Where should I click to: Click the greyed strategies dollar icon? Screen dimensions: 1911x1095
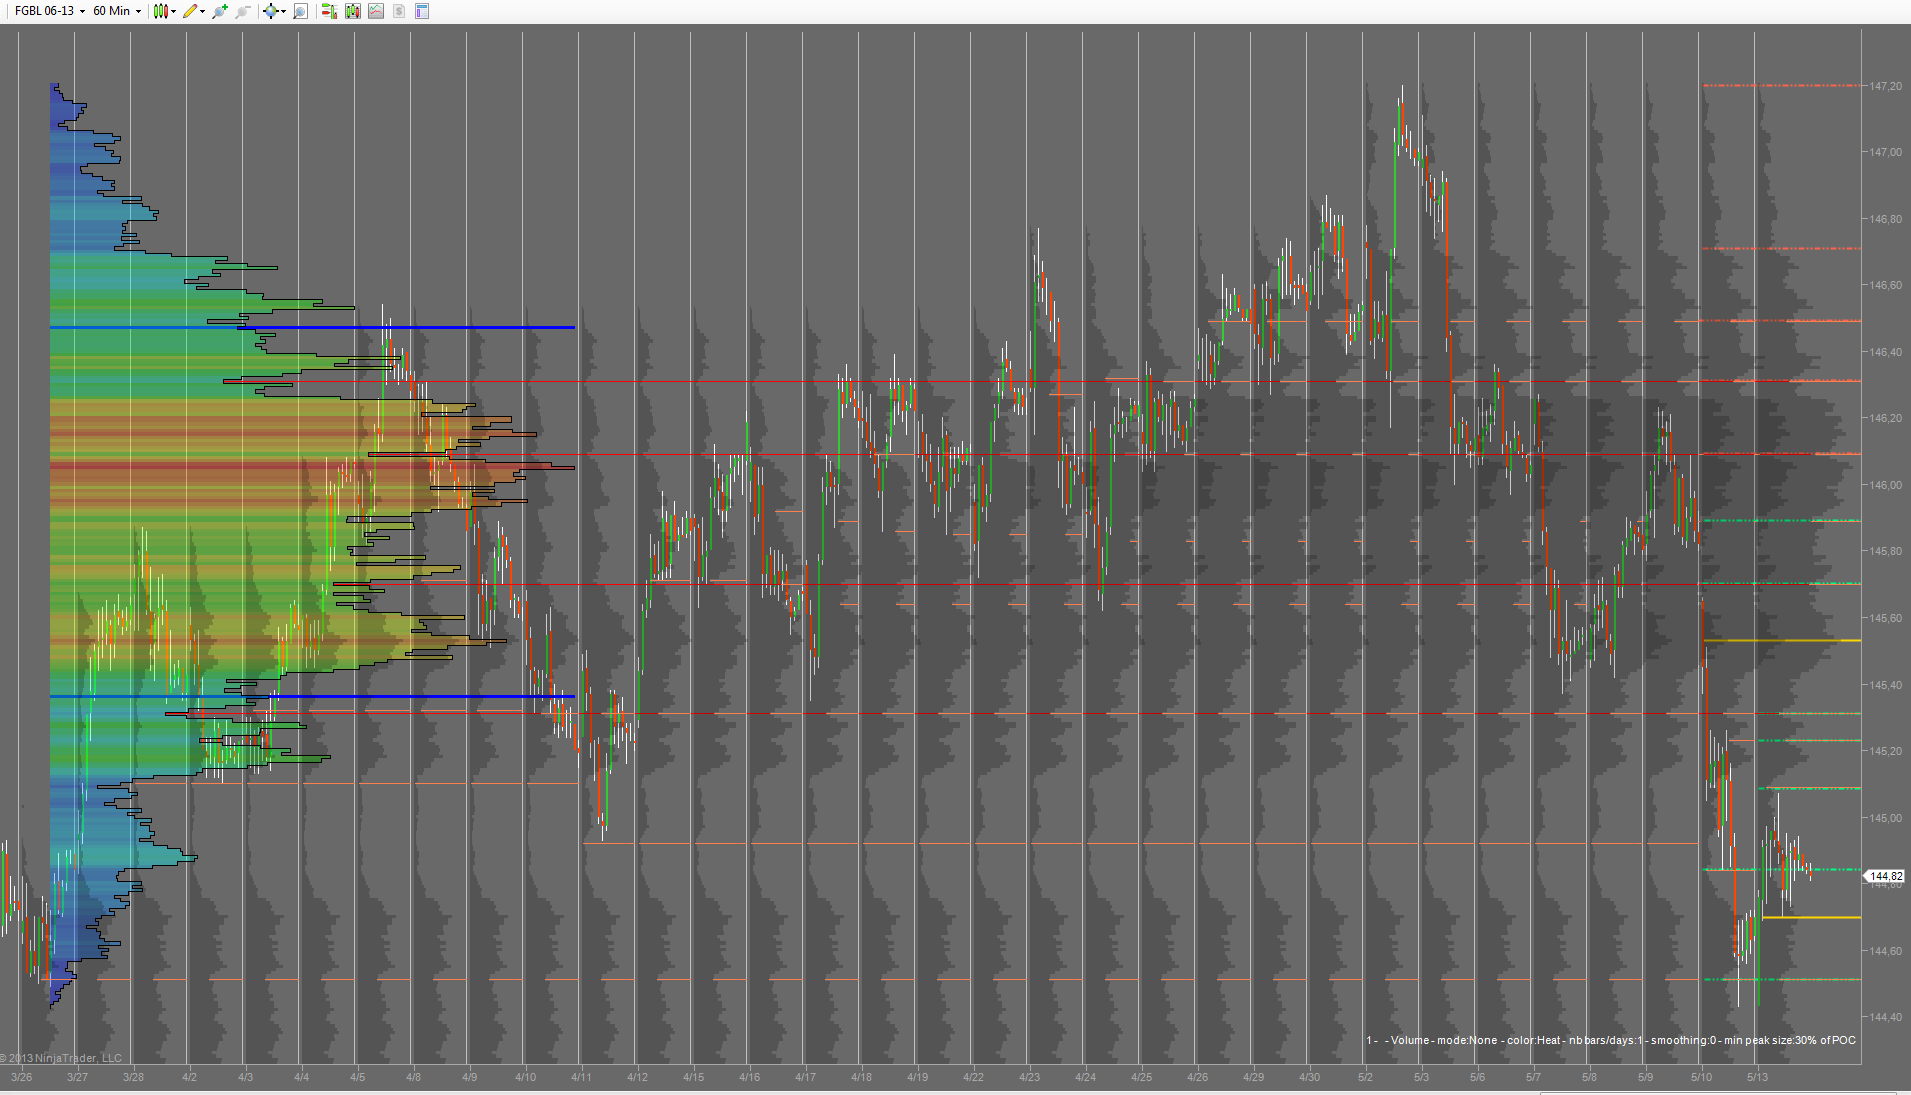click(x=399, y=11)
